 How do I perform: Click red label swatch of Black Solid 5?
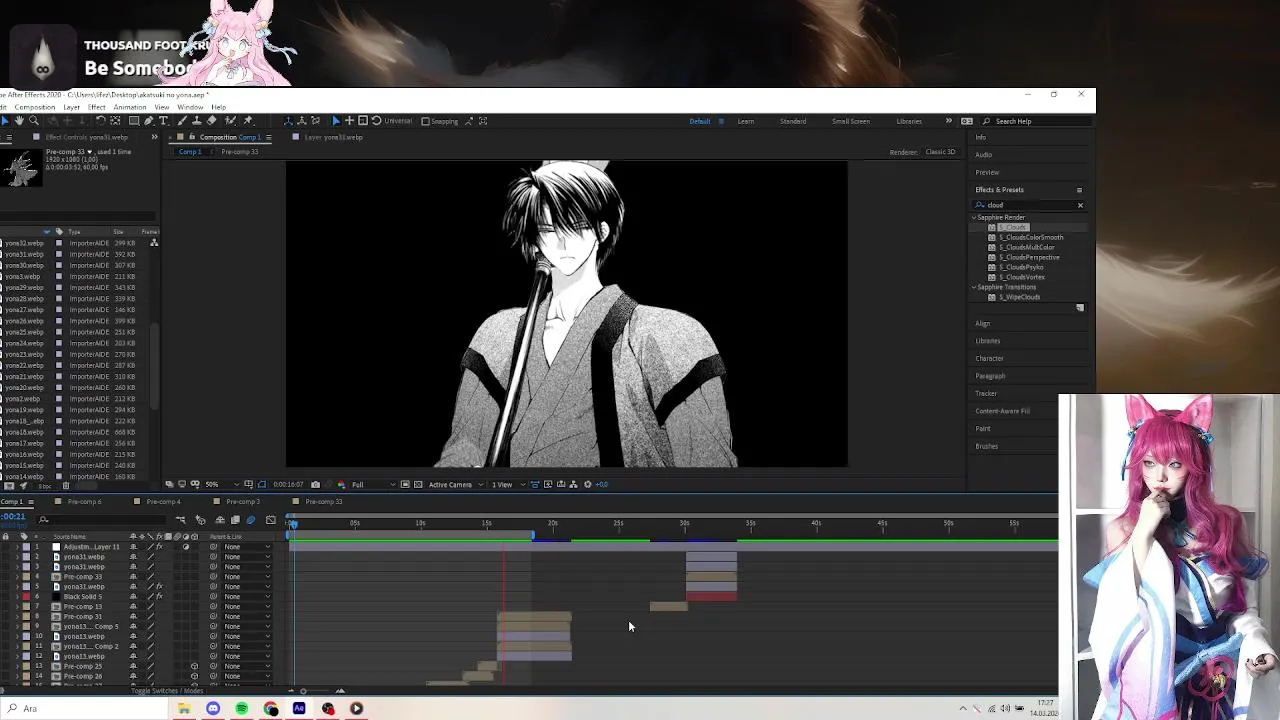point(26,596)
